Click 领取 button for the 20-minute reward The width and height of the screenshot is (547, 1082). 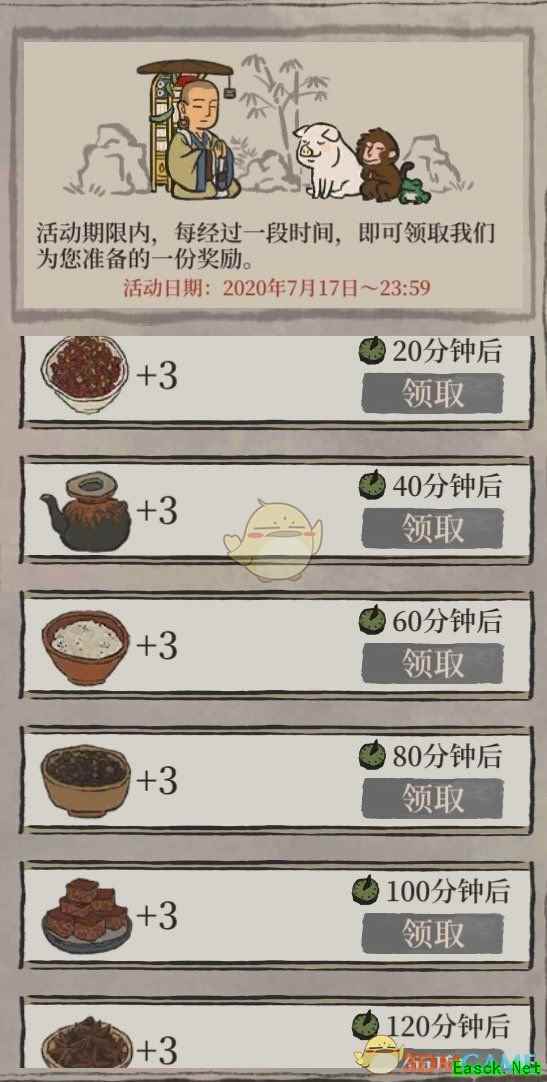pyautogui.click(x=432, y=393)
